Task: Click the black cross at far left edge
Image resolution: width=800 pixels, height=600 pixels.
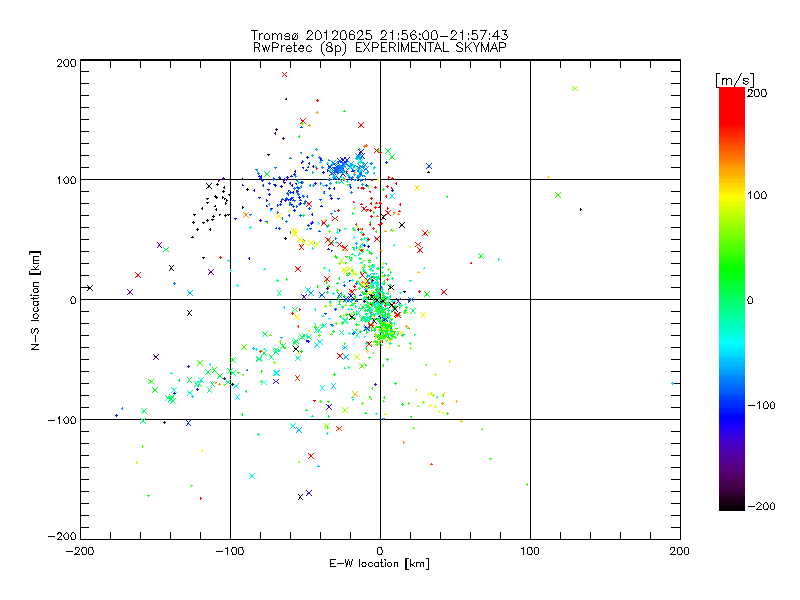Action: 90,288
